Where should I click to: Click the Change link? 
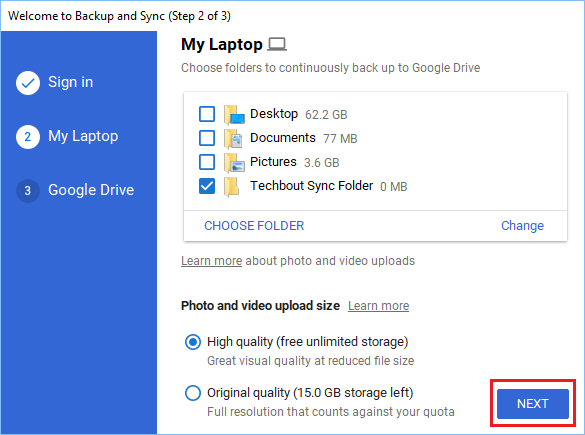522,226
